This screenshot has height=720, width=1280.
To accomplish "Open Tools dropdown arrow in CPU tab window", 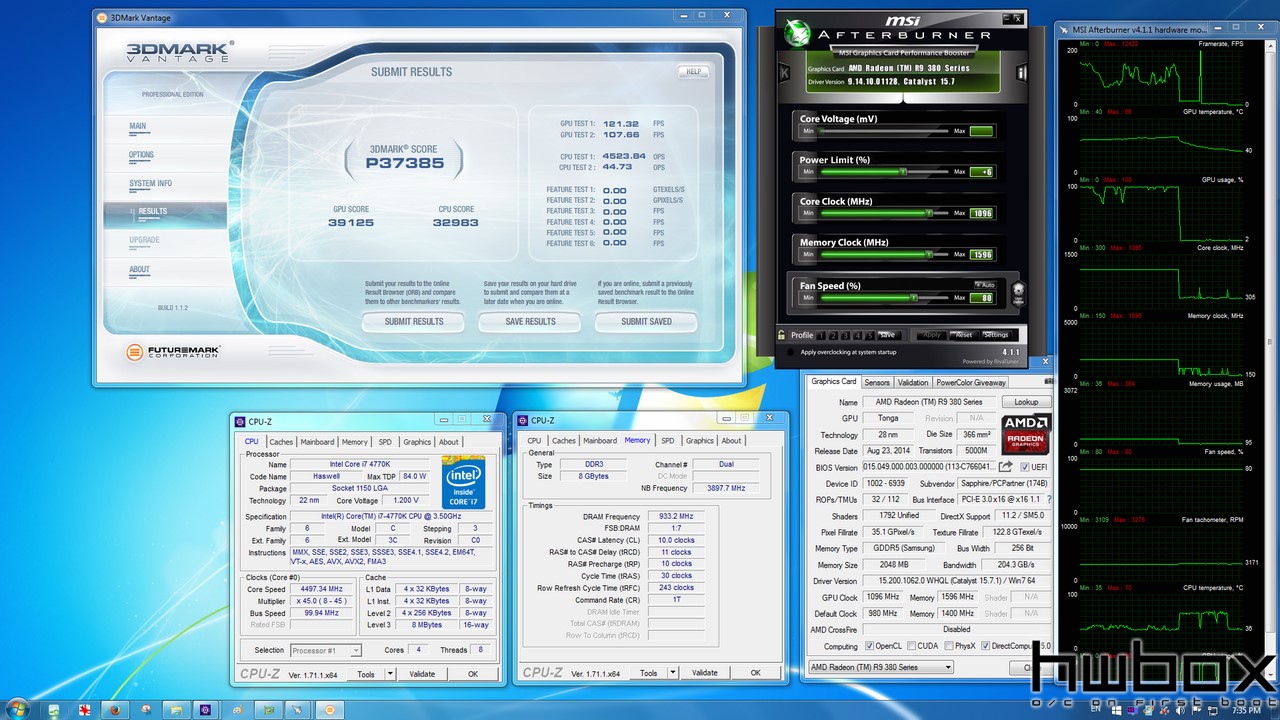I will click(x=388, y=674).
